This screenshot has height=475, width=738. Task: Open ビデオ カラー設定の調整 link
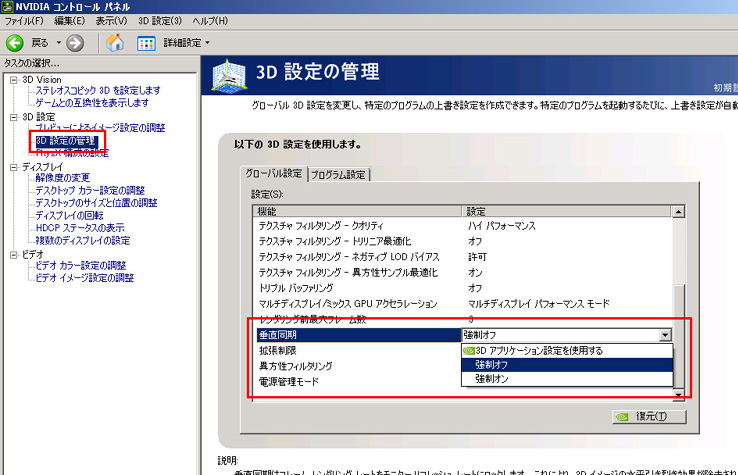(81, 266)
